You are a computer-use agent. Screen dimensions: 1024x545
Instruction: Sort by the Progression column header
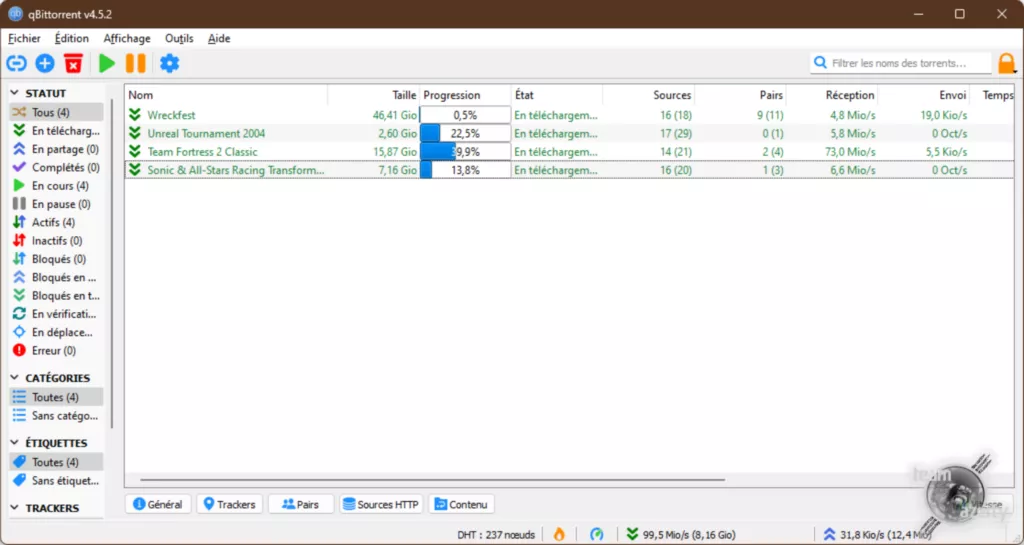coord(465,95)
